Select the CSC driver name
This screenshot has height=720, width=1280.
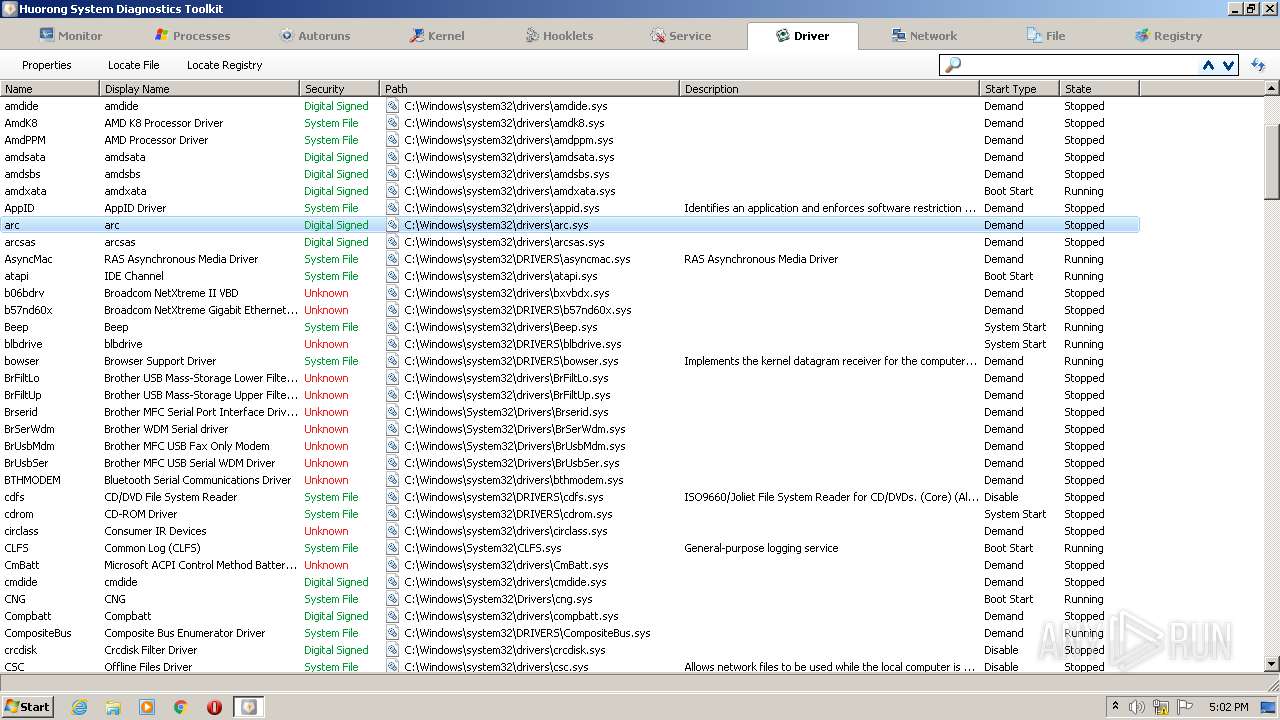click(x=15, y=667)
